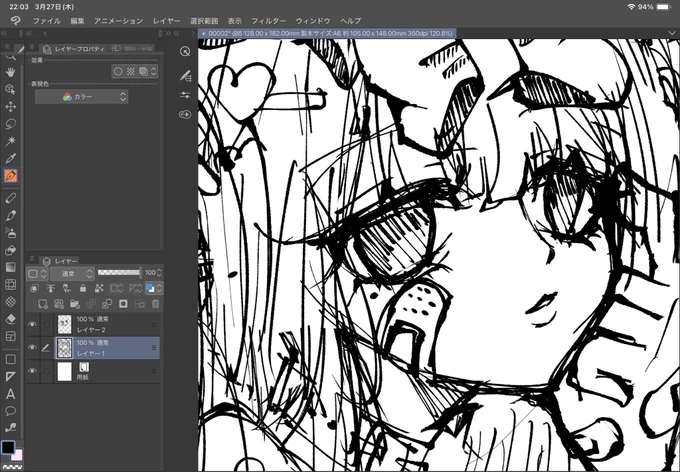Select the Eyedropper tool
The width and height of the screenshot is (680, 472).
(10, 158)
